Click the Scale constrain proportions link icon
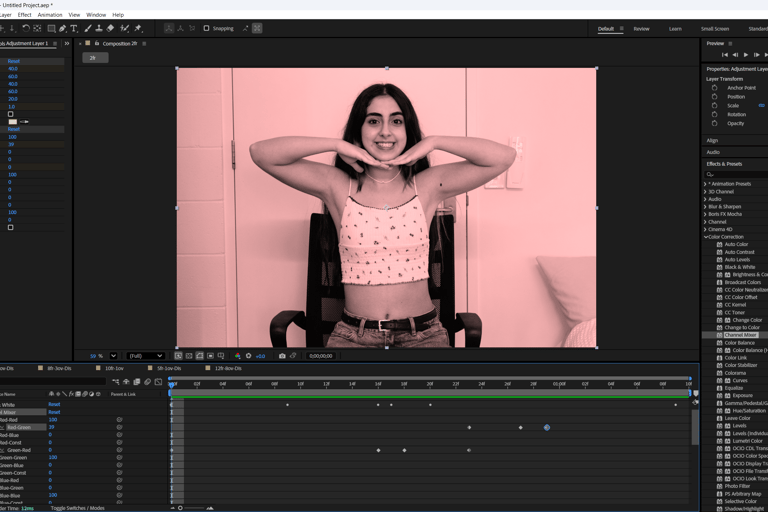Image resolution: width=768 pixels, height=512 pixels. tap(762, 105)
